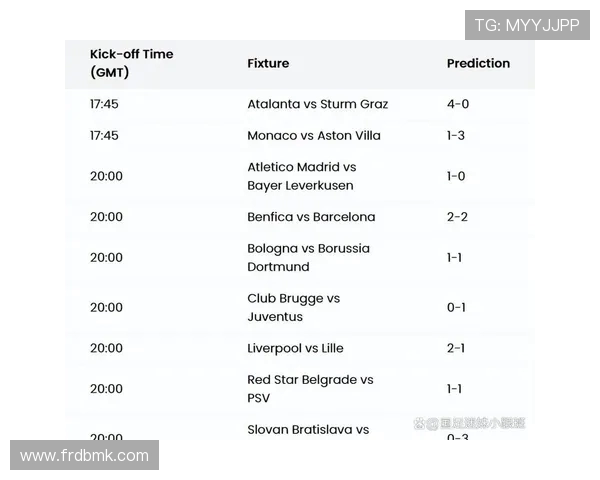Click the 17:45 kick-off time for Atalanta

[x=104, y=104]
